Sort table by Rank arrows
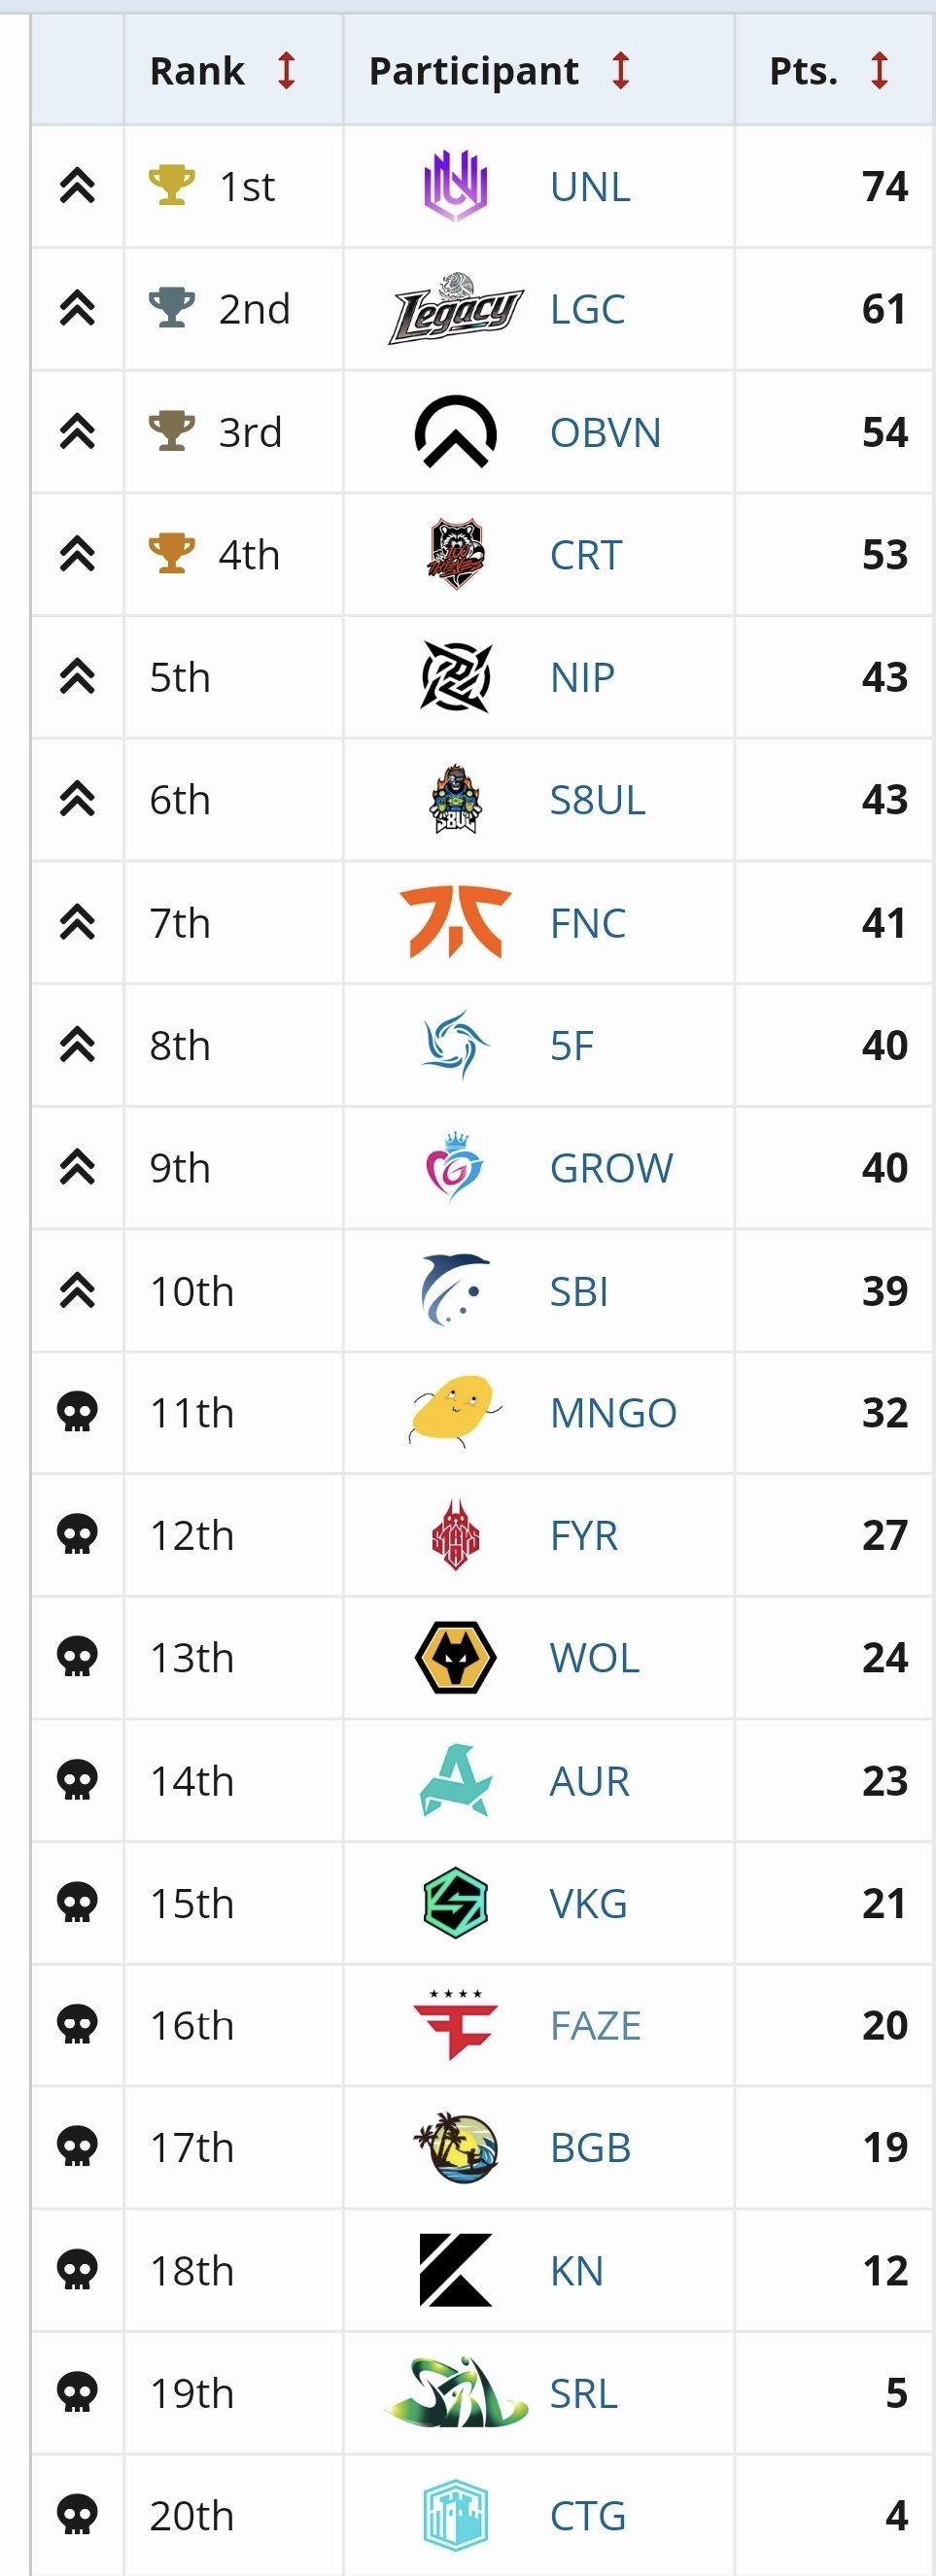936x2576 pixels. [x=287, y=71]
